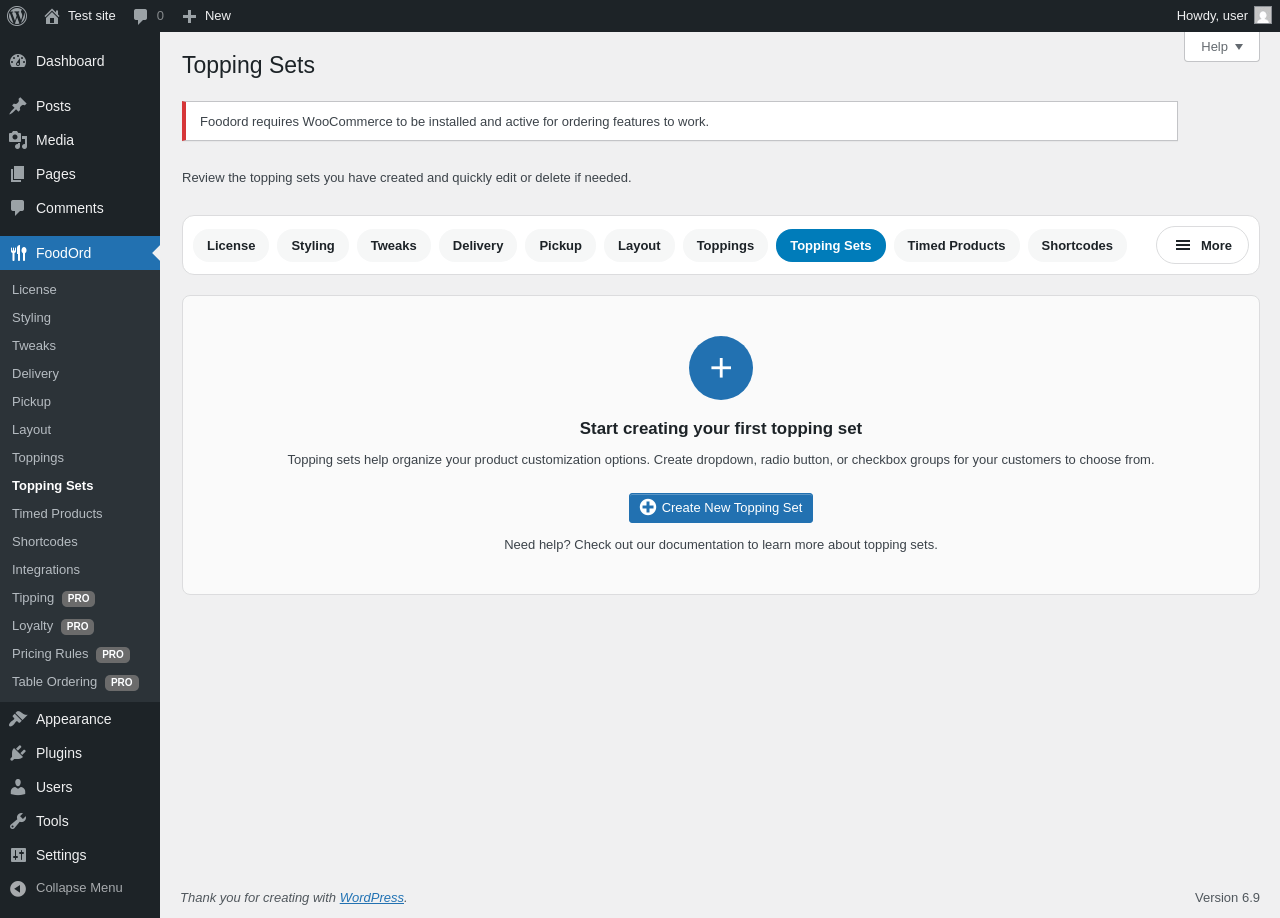Click the large blue plus circle
1280x918 pixels.
click(x=721, y=368)
